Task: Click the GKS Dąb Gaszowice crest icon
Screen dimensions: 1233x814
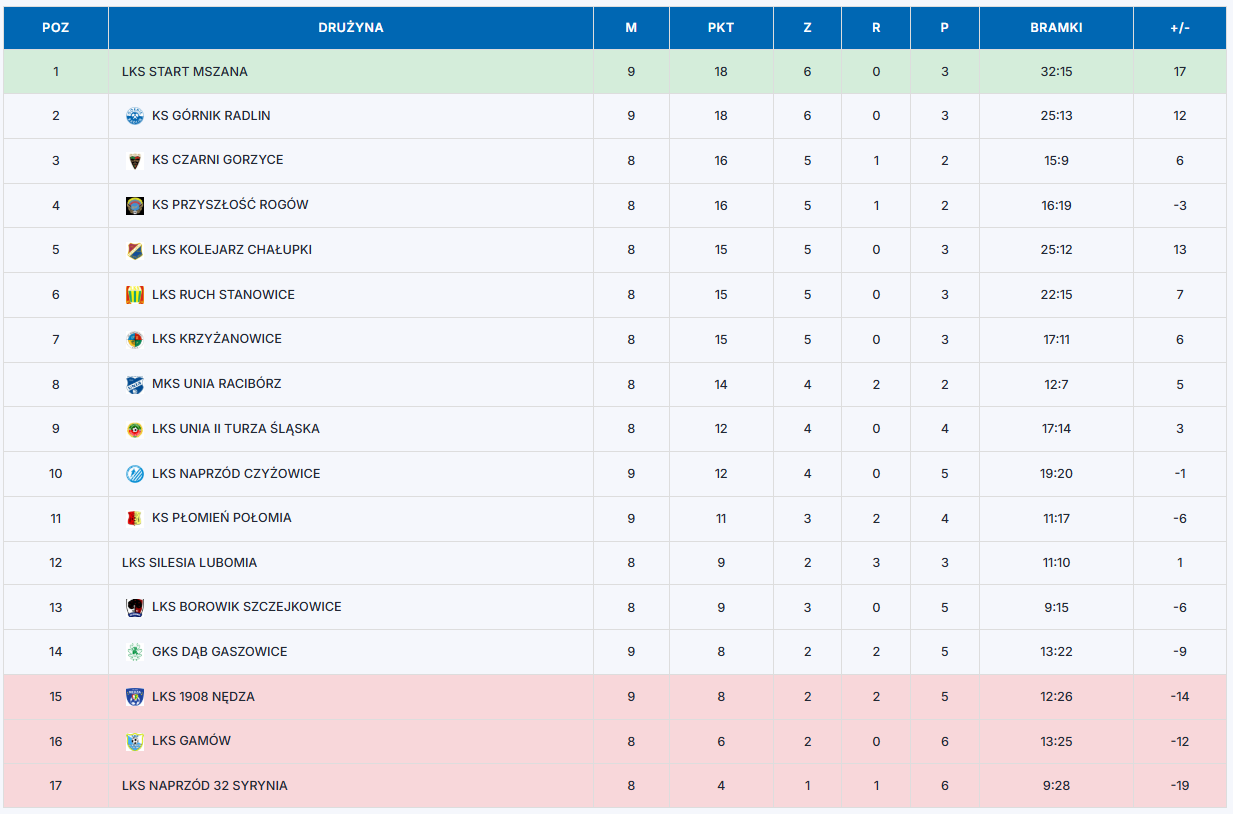Action: pyautogui.click(x=134, y=652)
